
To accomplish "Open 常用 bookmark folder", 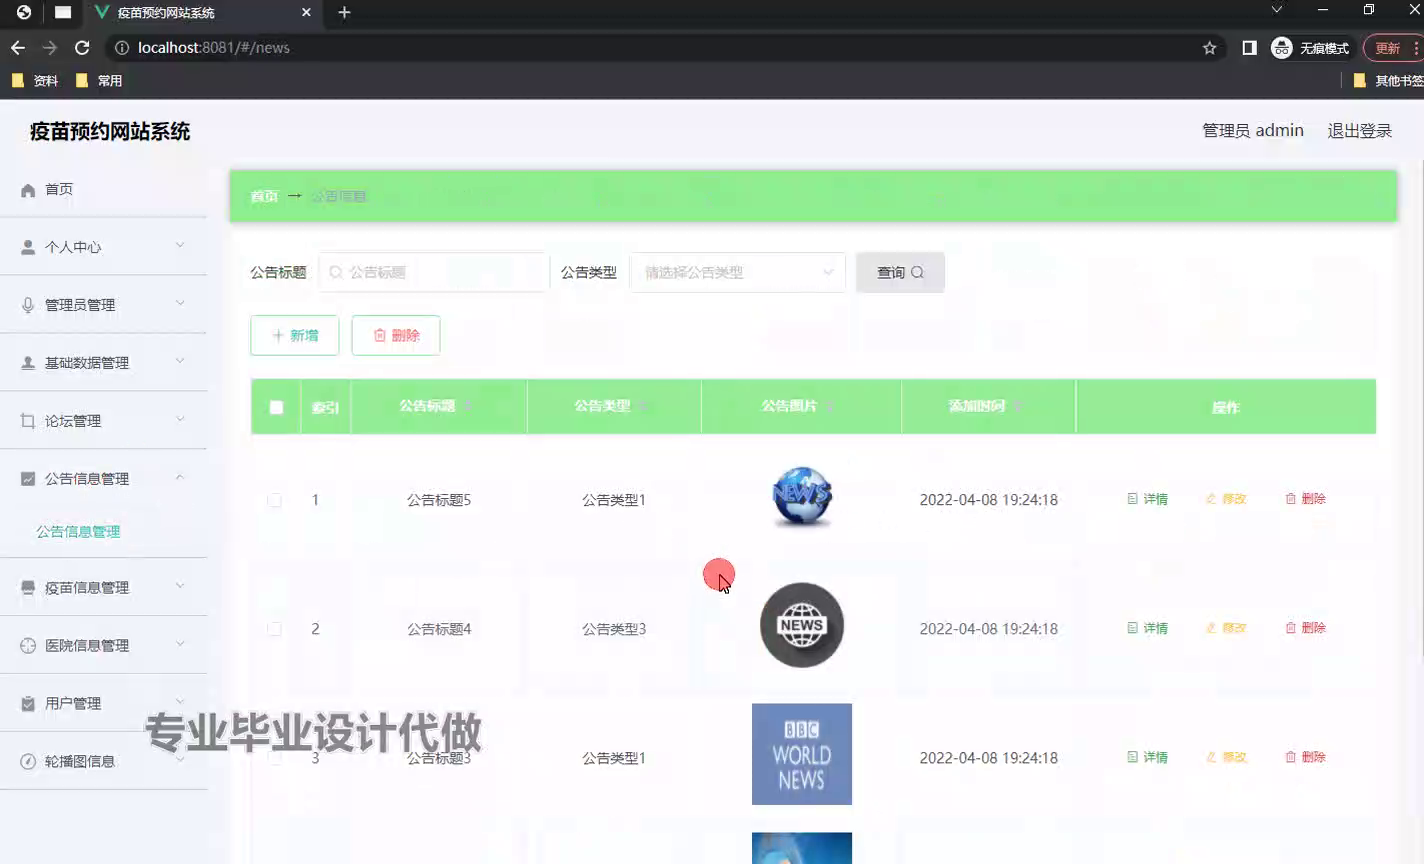I will point(99,81).
